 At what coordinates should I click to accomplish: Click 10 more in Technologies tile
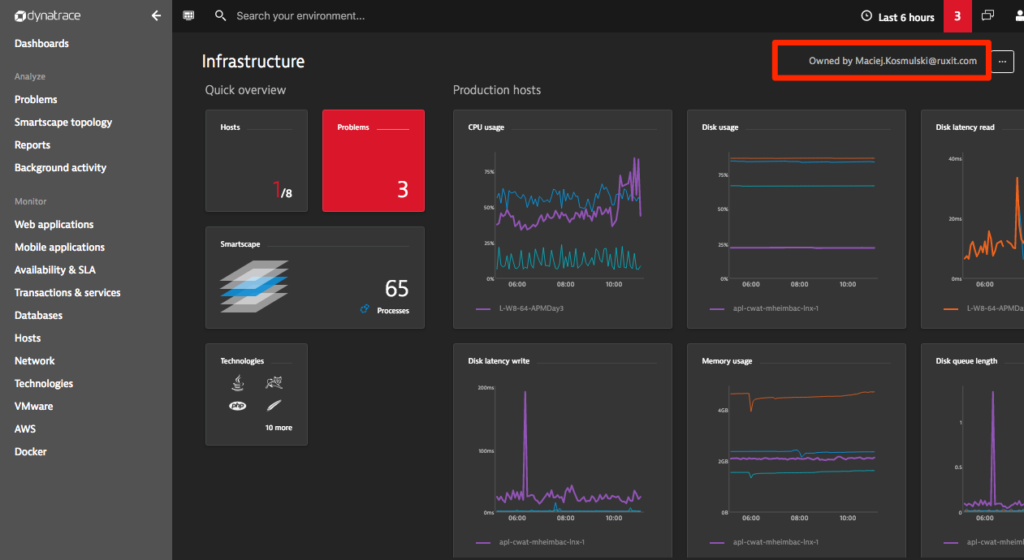pyautogui.click(x=279, y=428)
